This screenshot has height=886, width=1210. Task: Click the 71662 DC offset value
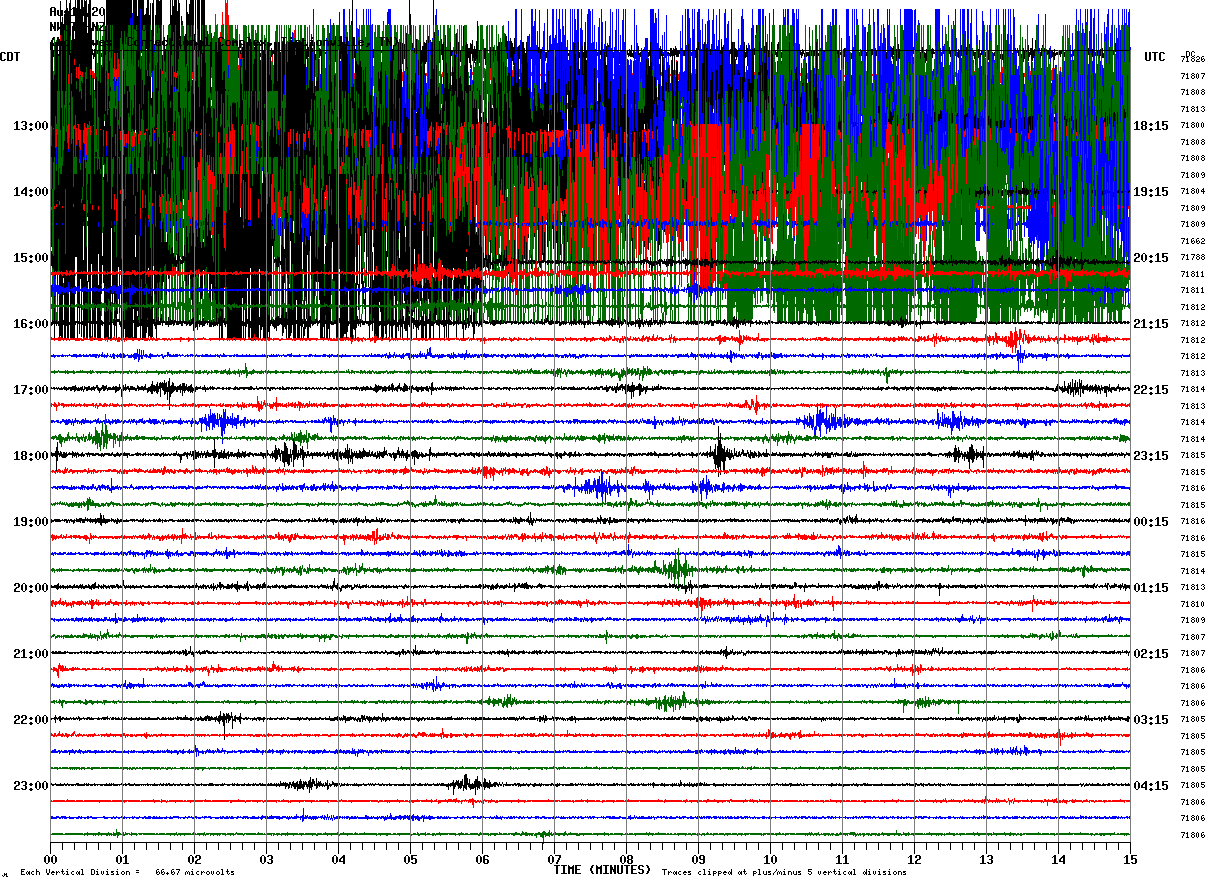coord(1192,241)
